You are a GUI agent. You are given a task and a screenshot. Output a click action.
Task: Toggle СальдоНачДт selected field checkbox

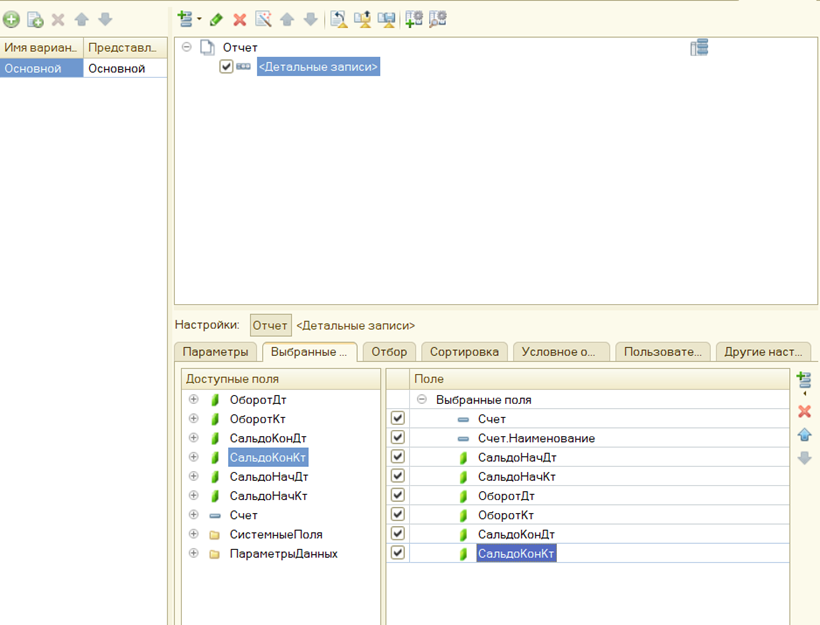(397, 457)
